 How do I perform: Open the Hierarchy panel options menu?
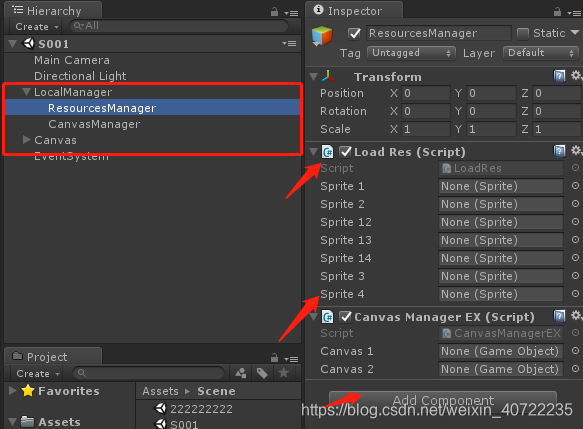click(x=292, y=13)
